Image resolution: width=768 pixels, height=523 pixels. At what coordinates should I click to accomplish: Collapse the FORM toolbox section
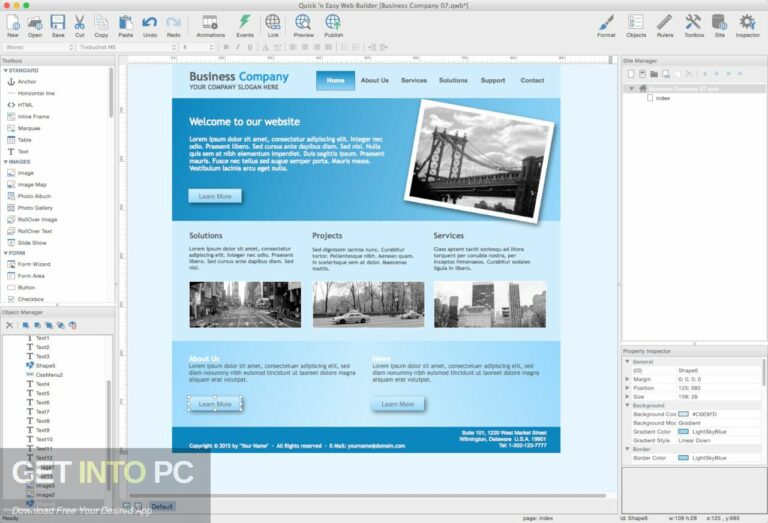point(5,253)
